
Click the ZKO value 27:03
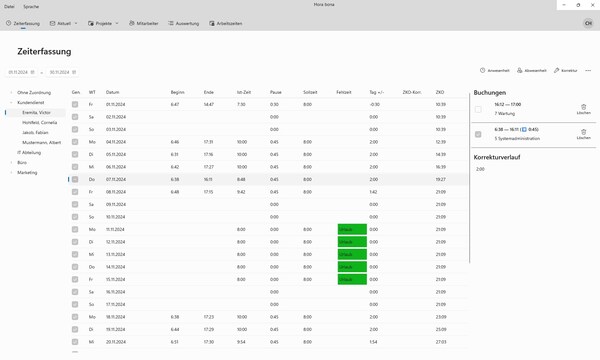pyautogui.click(x=441, y=342)
